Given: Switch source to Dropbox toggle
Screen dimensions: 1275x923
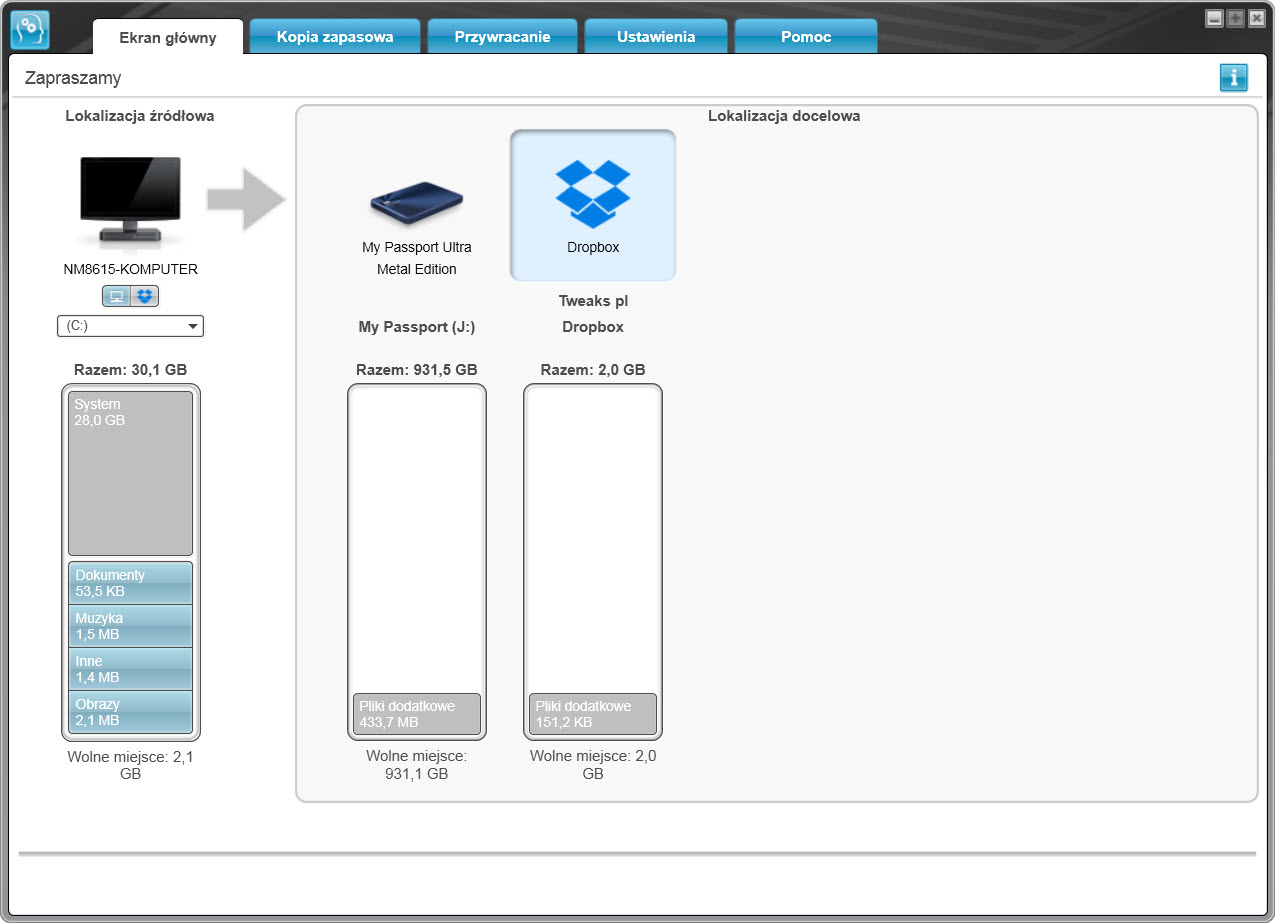Looking at the screenshot, I should pyautogui.click(x=145, y=296).
